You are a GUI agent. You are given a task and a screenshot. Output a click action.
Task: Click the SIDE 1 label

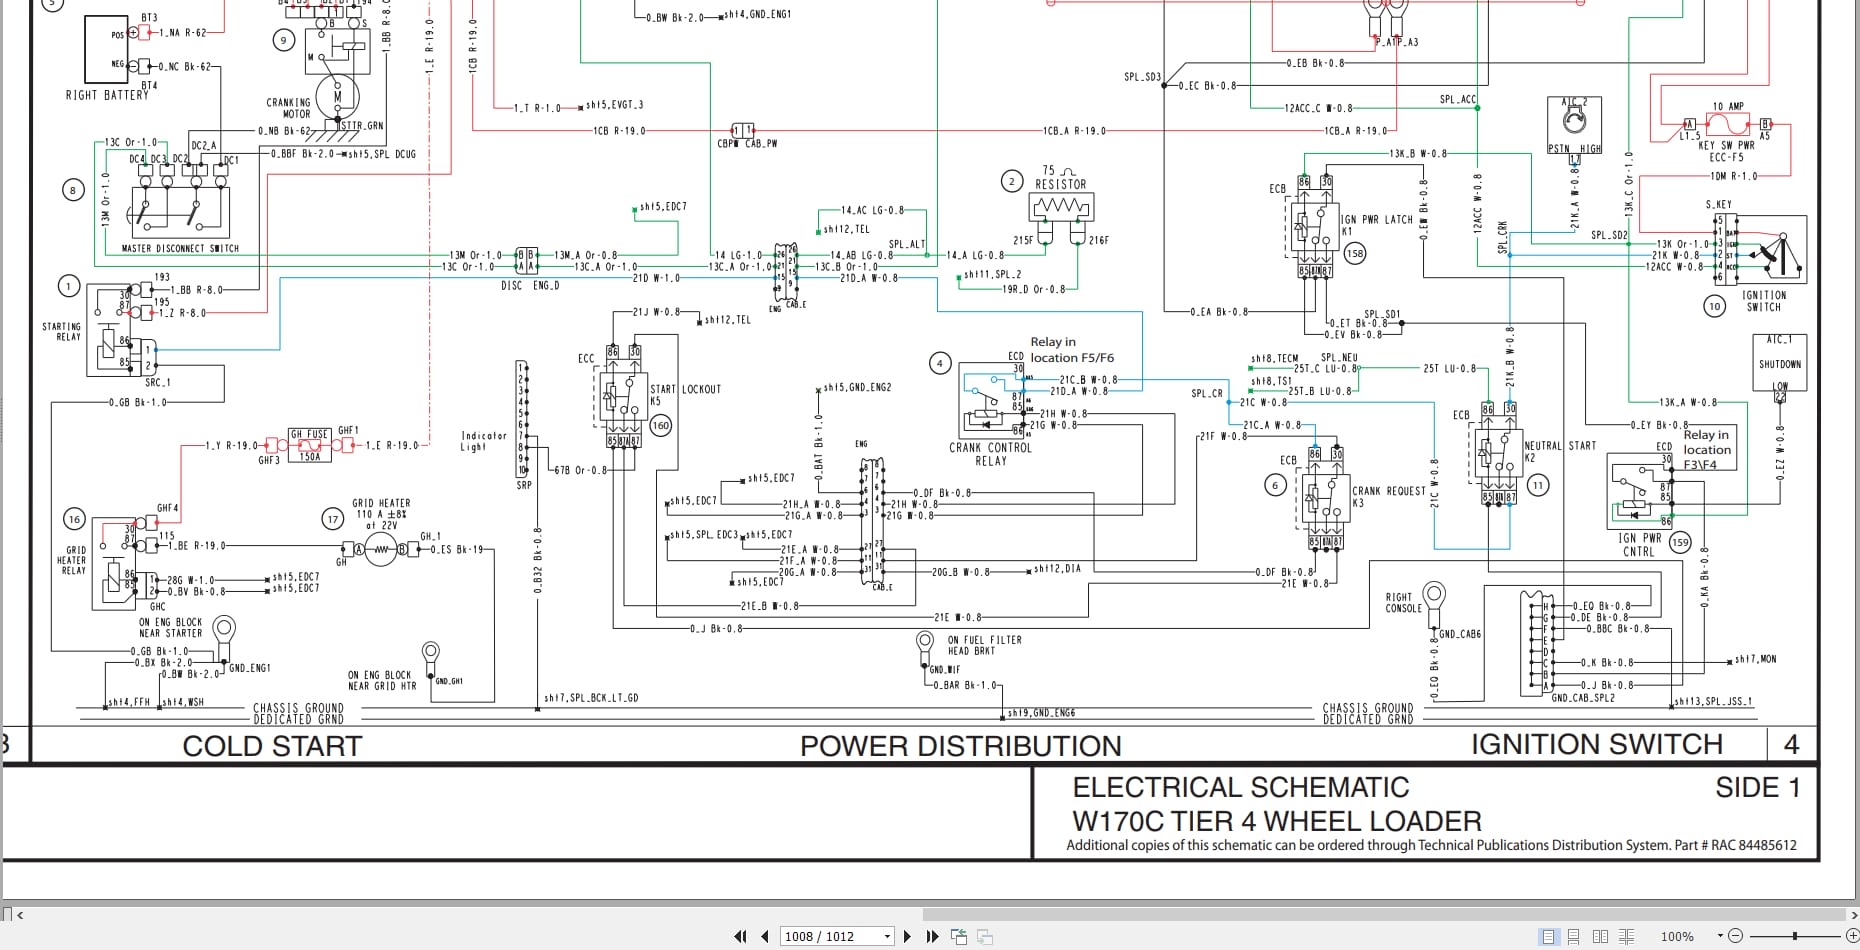[x=1757, y=788]
